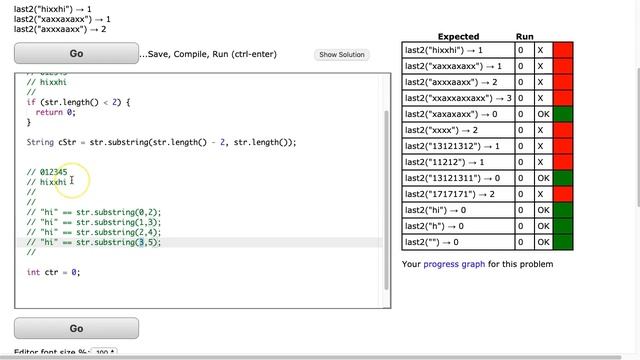Click the OK cell in last2("hi") row

pos(543,210)
